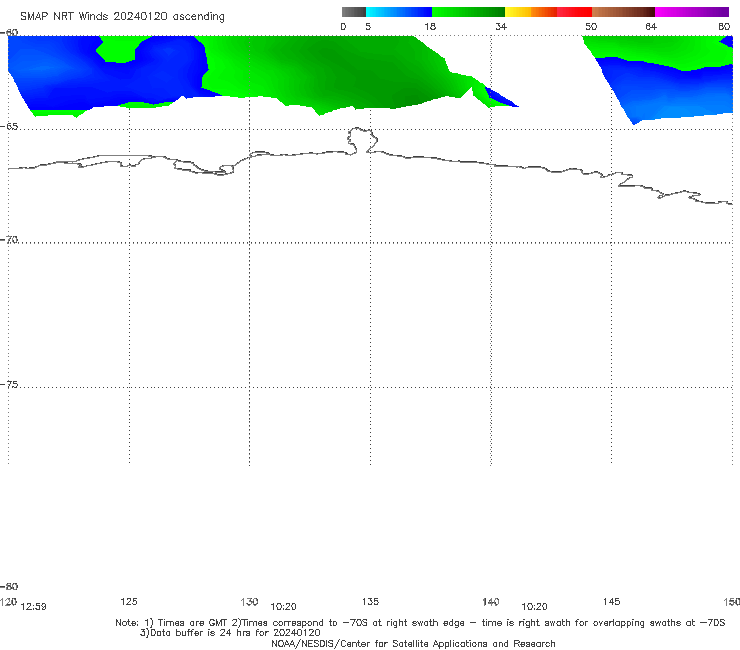Click the latitude label -70

(x=9, y=240)
